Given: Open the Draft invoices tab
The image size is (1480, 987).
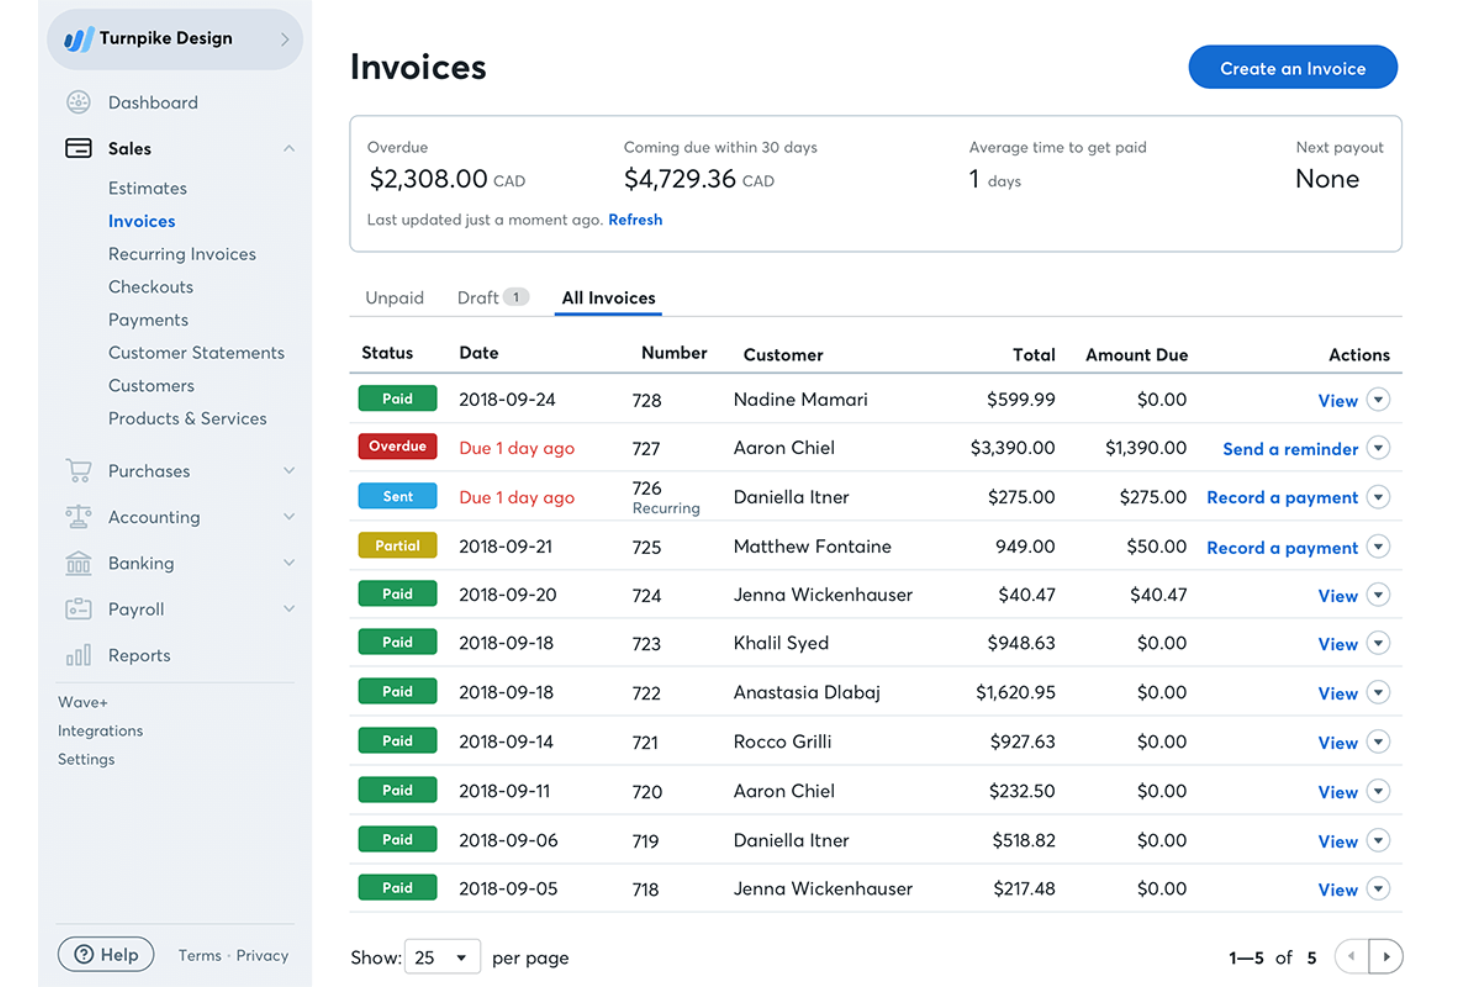Looking at the screenshot, I should tap(478, 297).
